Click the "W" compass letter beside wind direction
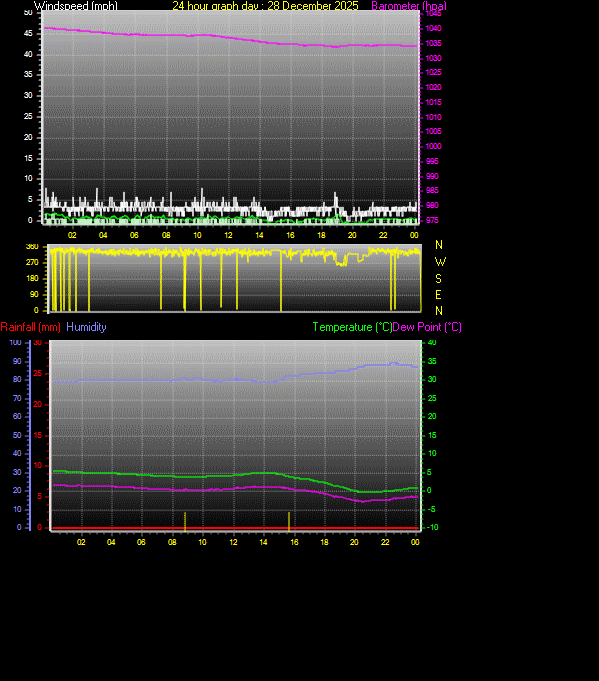Viewport: 599px width, 681px height. pyautogui.click(x=440, y=262)
